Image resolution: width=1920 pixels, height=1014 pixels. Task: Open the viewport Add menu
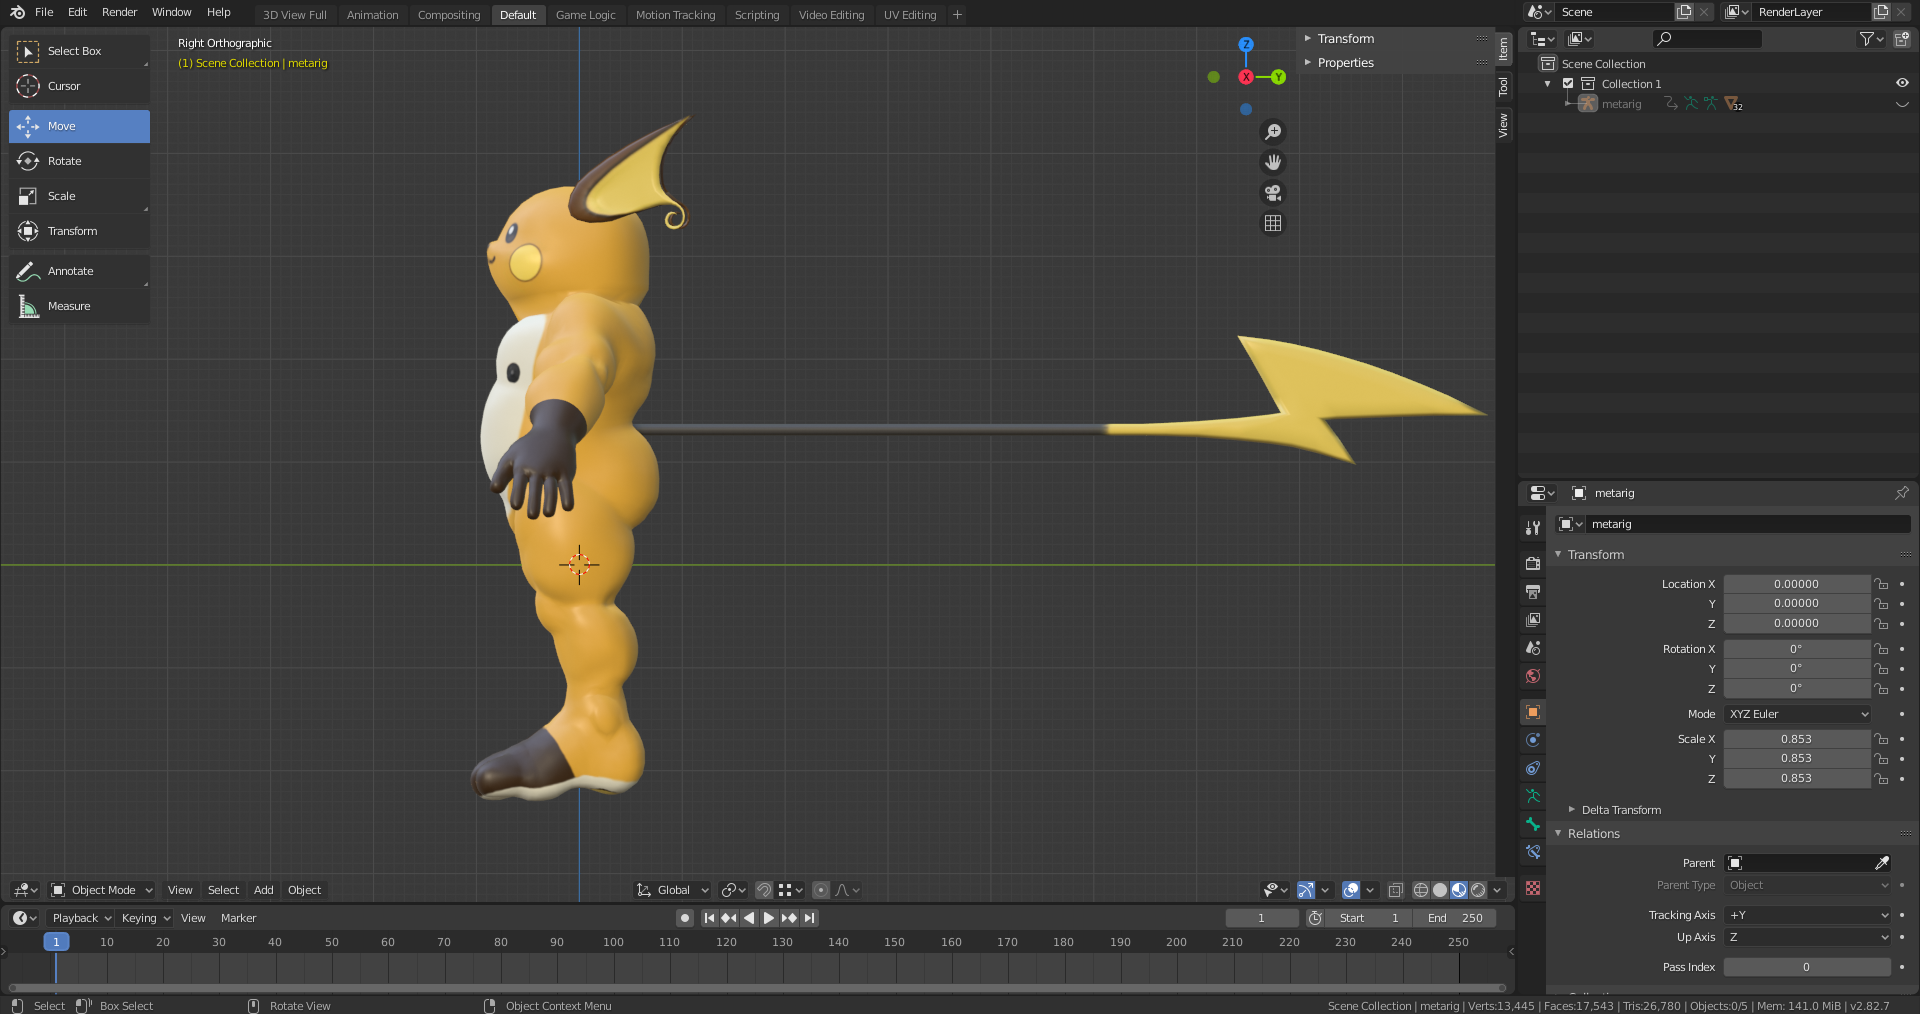263,890
